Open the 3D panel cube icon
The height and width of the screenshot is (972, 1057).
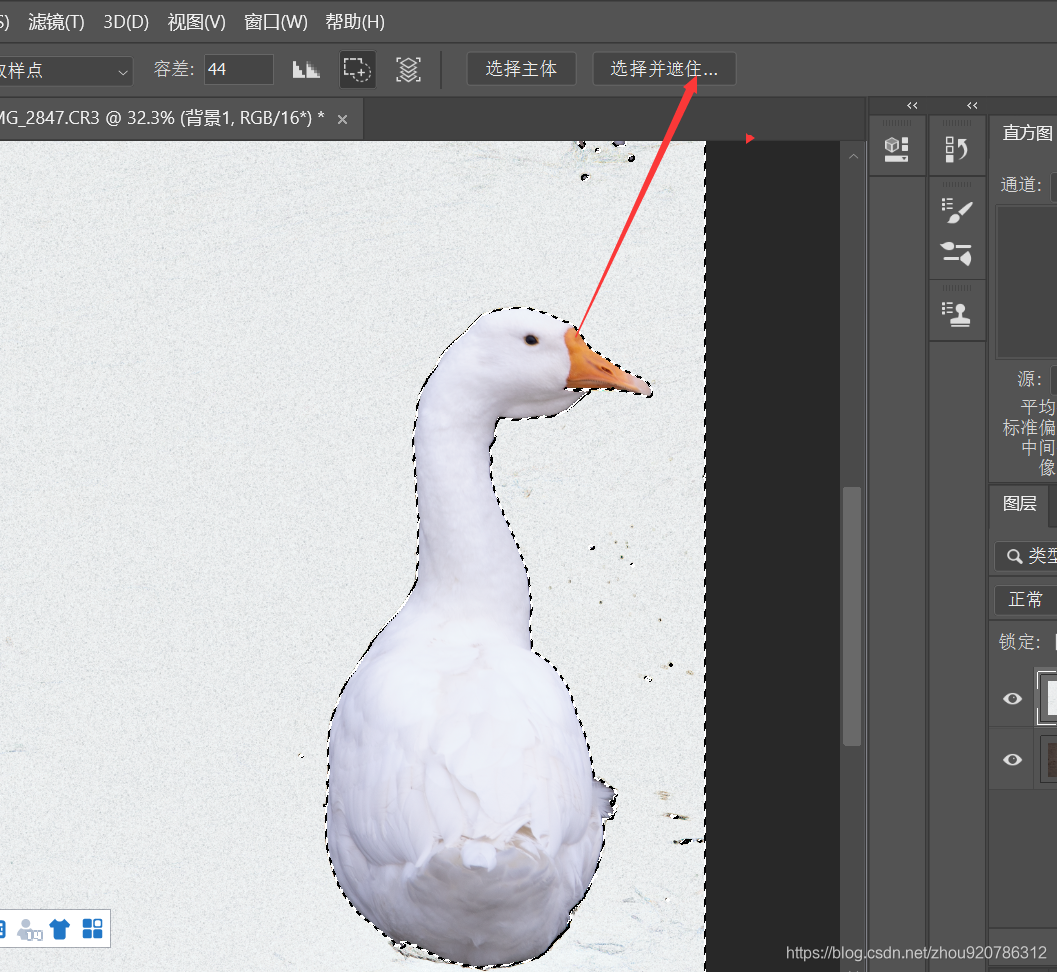click(897, 149)
